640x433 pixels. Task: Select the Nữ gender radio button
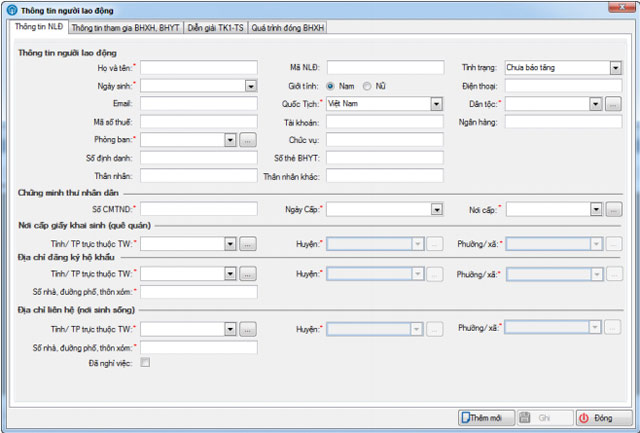coord(367,86)
